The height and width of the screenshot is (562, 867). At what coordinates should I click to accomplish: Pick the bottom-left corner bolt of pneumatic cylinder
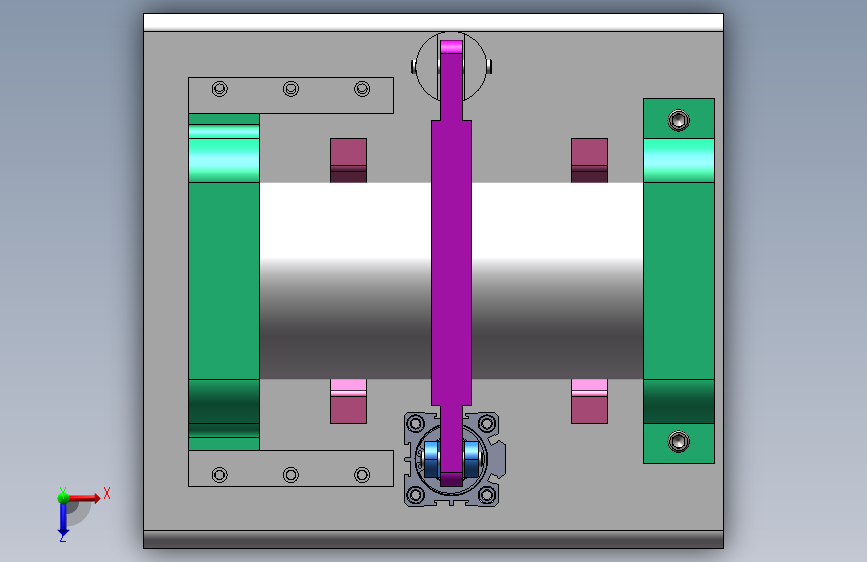click(415, 495)
